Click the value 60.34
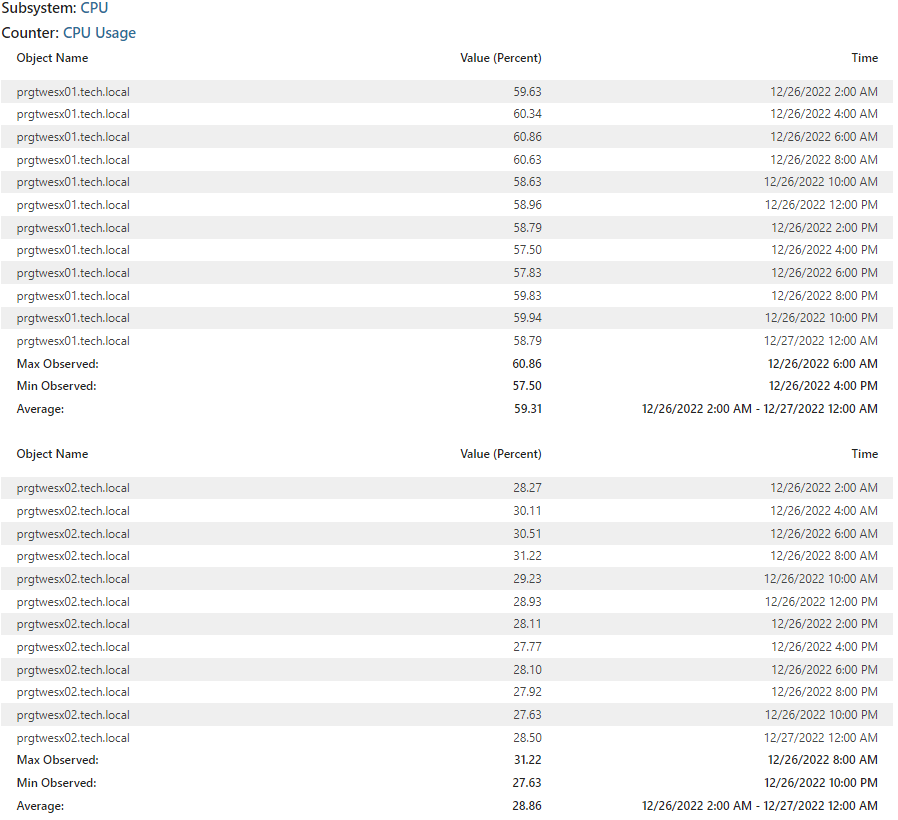The width and height of the screenshot is (898, 820). [527, 114]
